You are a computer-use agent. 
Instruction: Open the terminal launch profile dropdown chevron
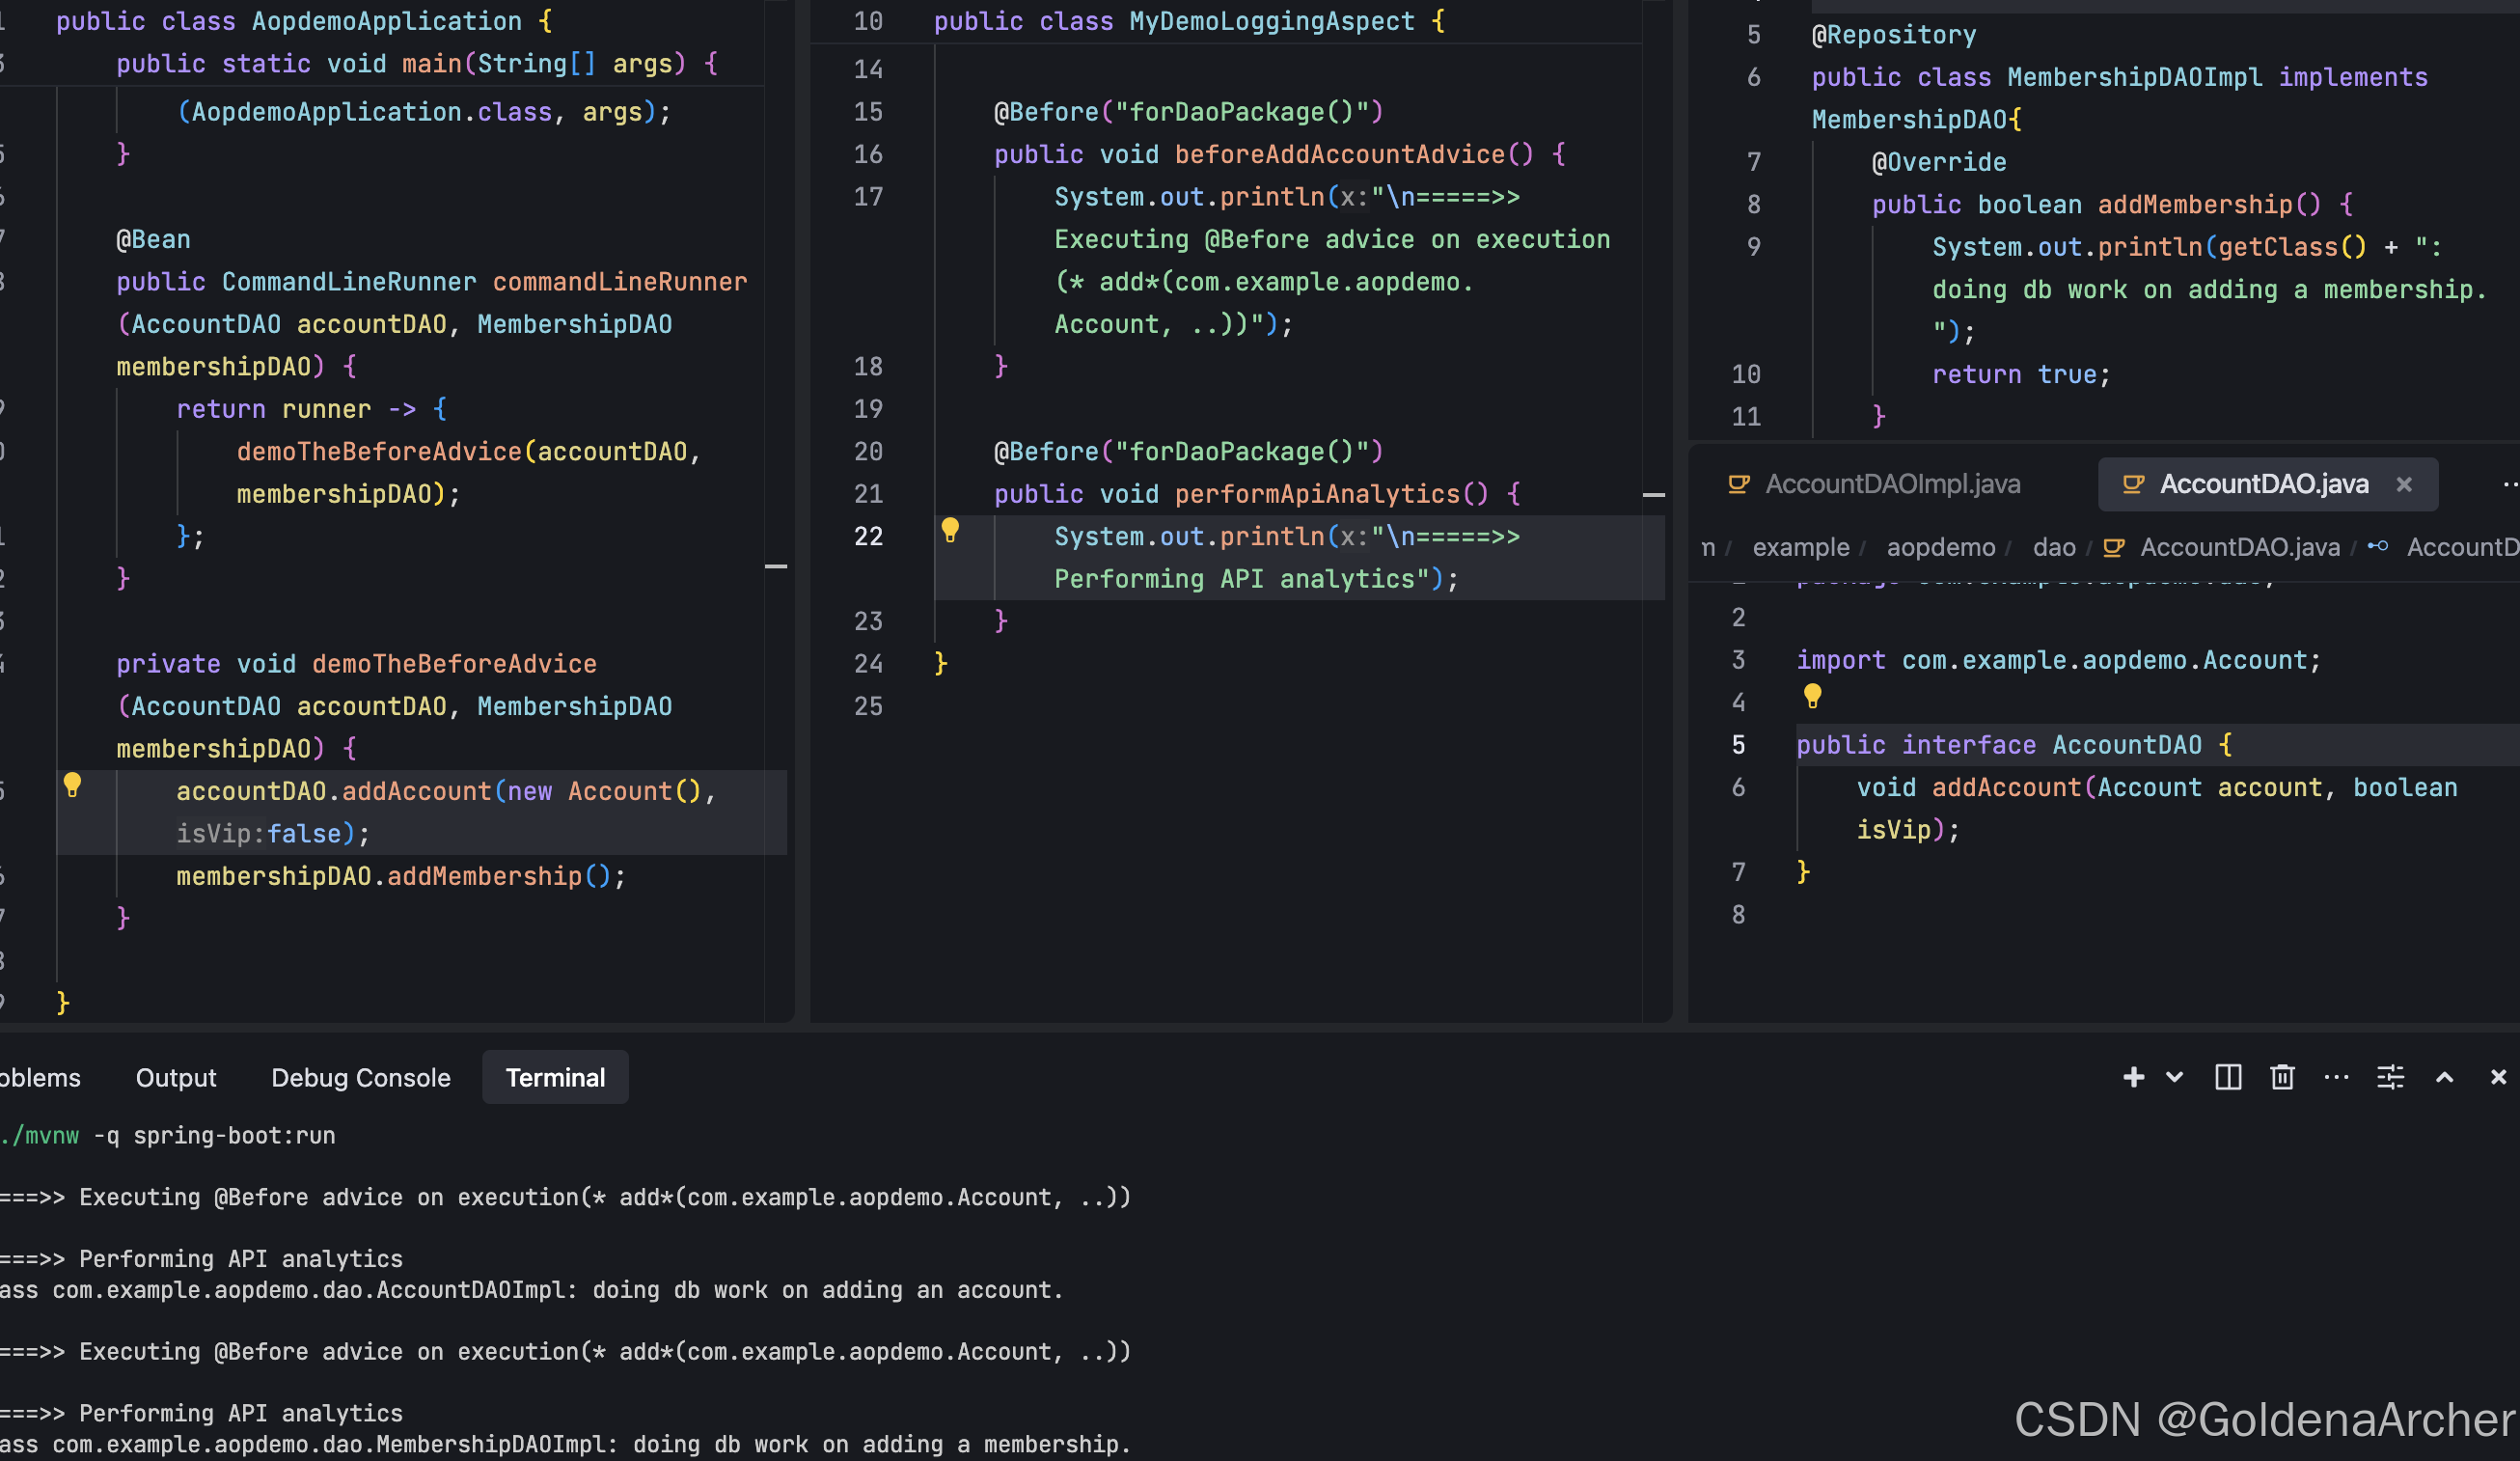tap(2174, 1077)
